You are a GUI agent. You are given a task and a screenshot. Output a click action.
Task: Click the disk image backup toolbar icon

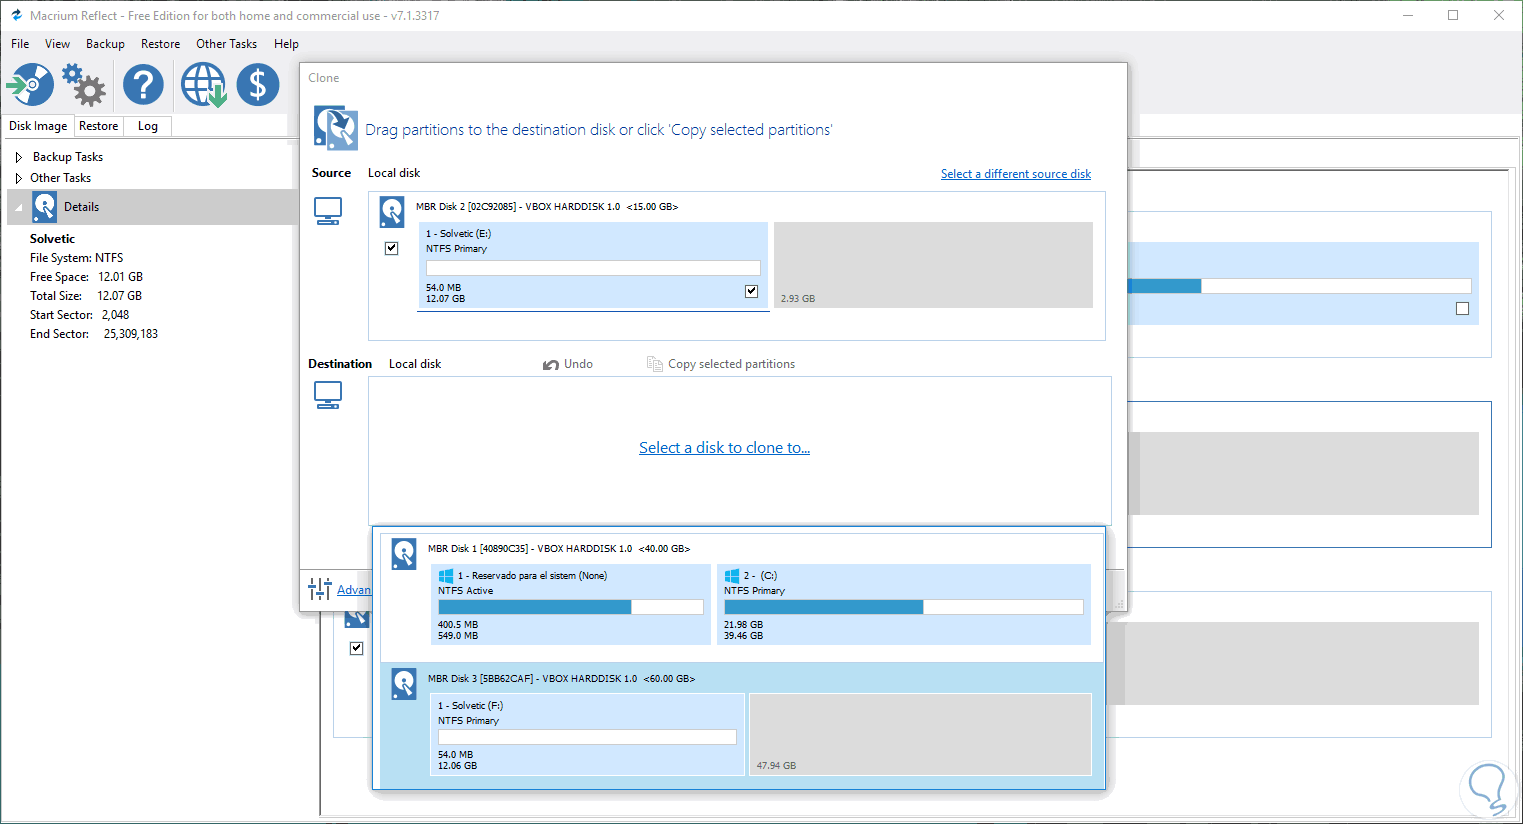tap(30, 84)
